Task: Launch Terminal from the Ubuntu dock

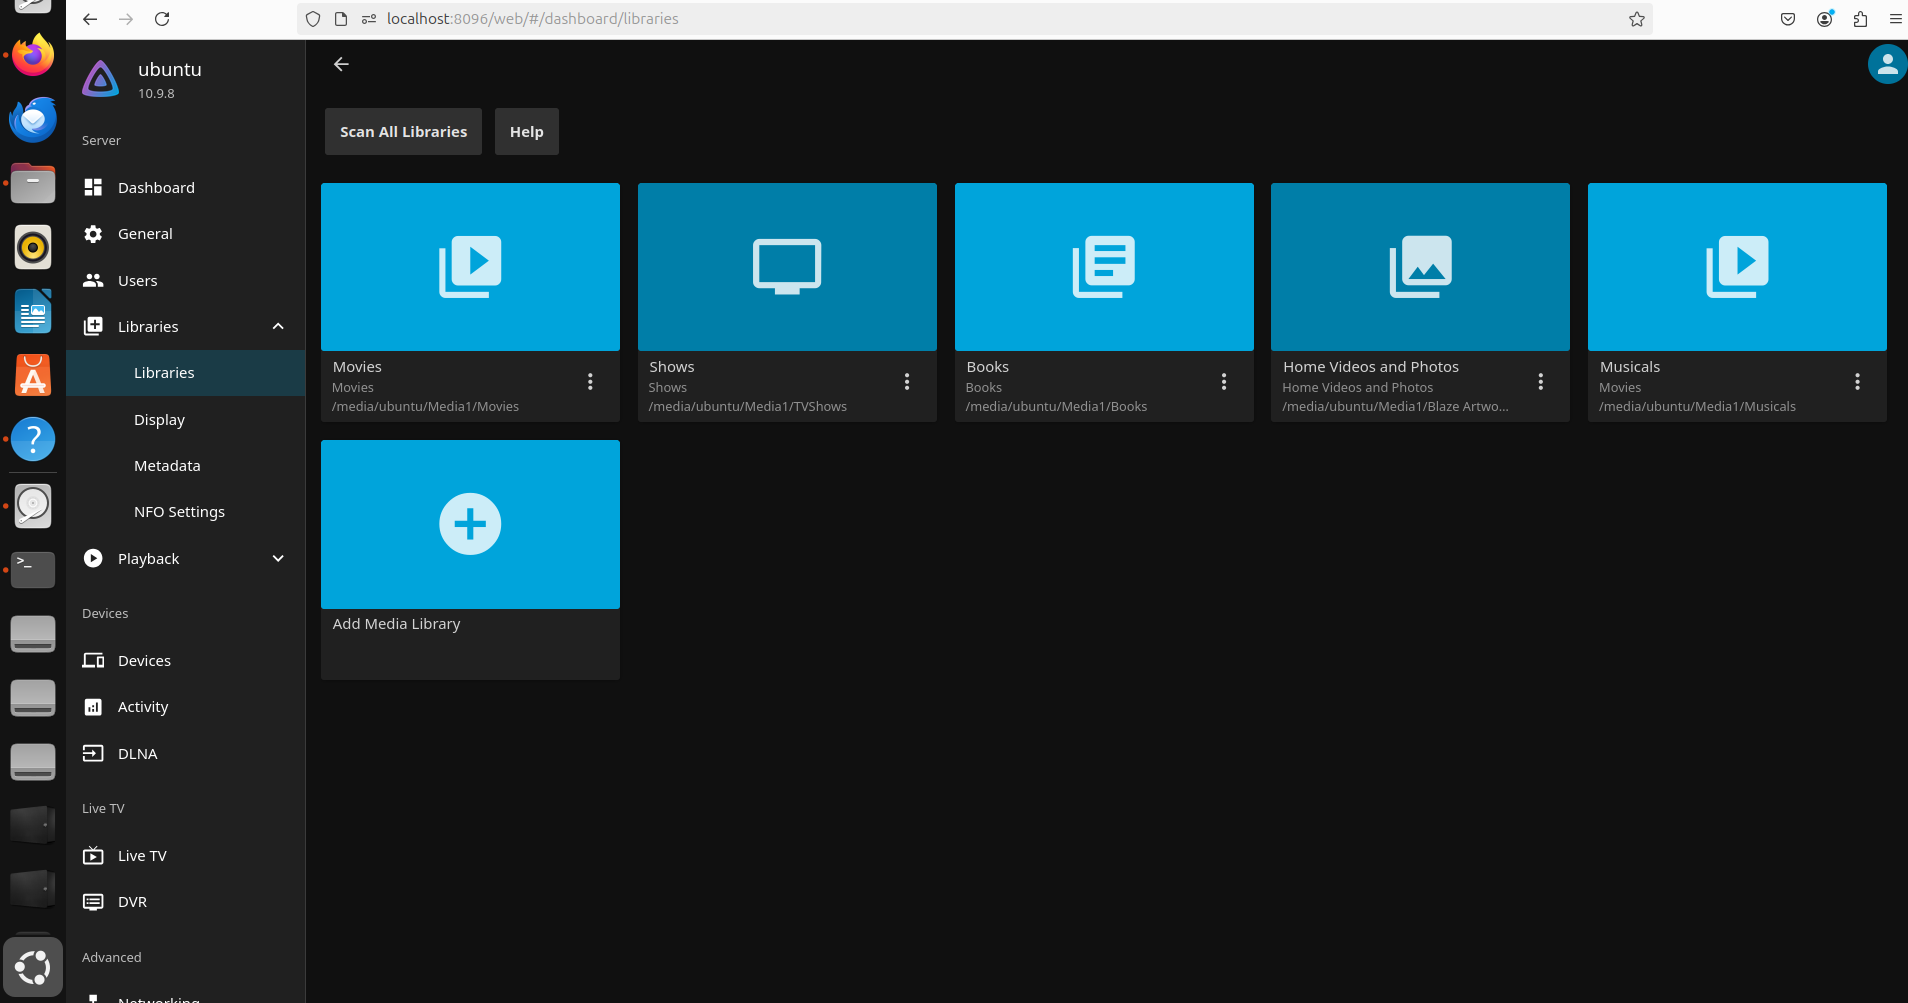Action: coord(33,569)
